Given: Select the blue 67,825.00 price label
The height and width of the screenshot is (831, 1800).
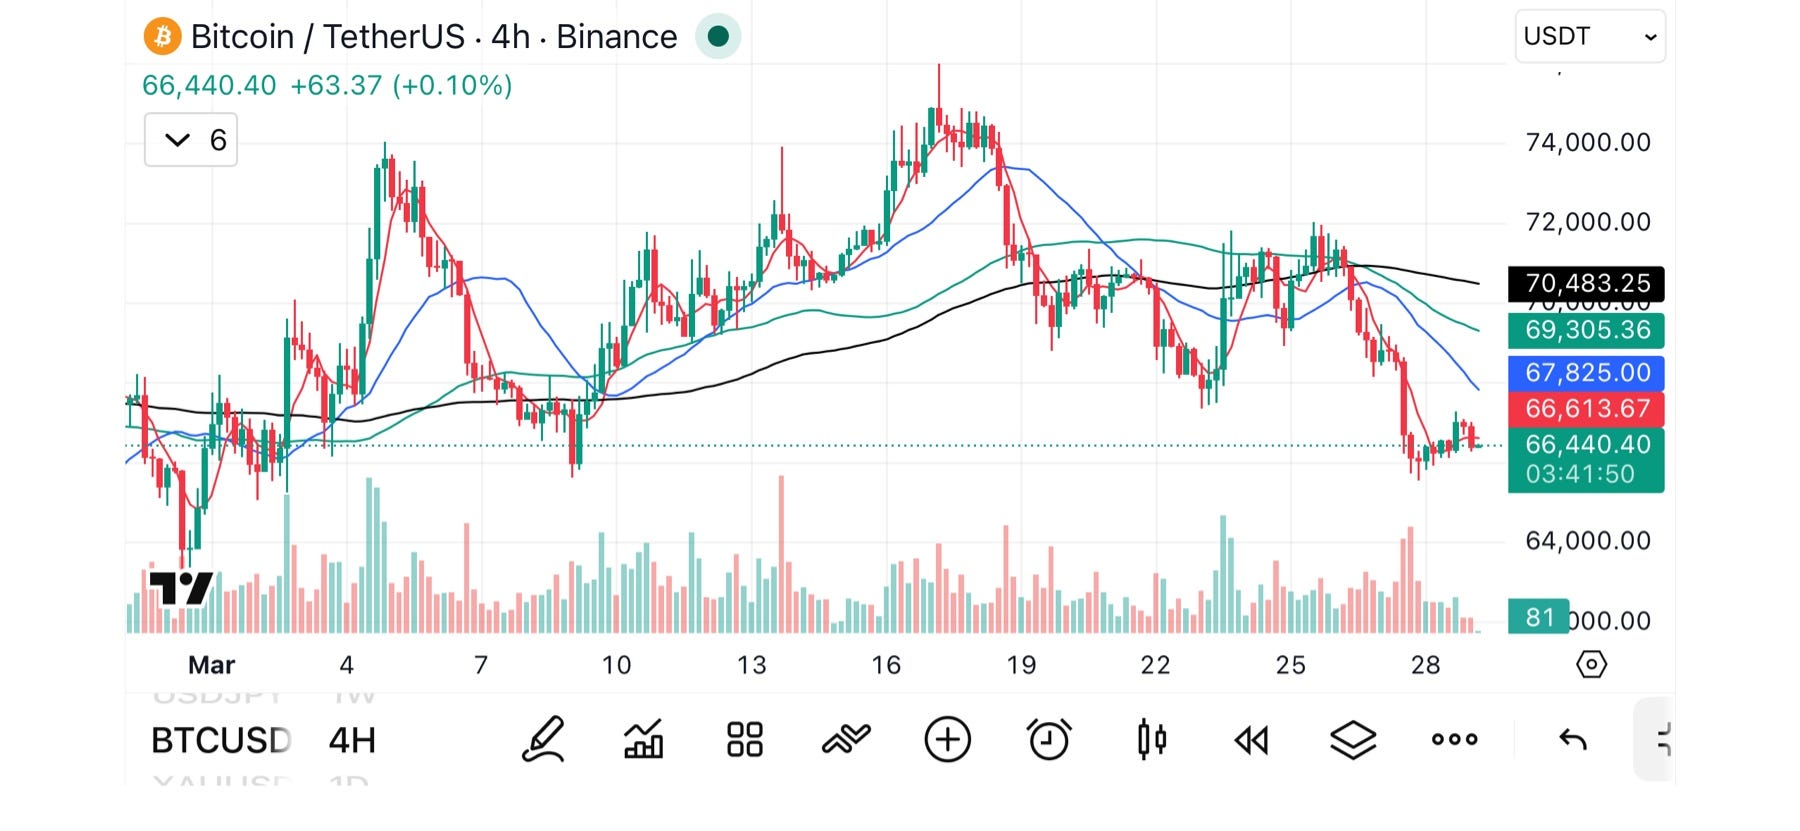Looking at the screenshot, I should 1586,373.
